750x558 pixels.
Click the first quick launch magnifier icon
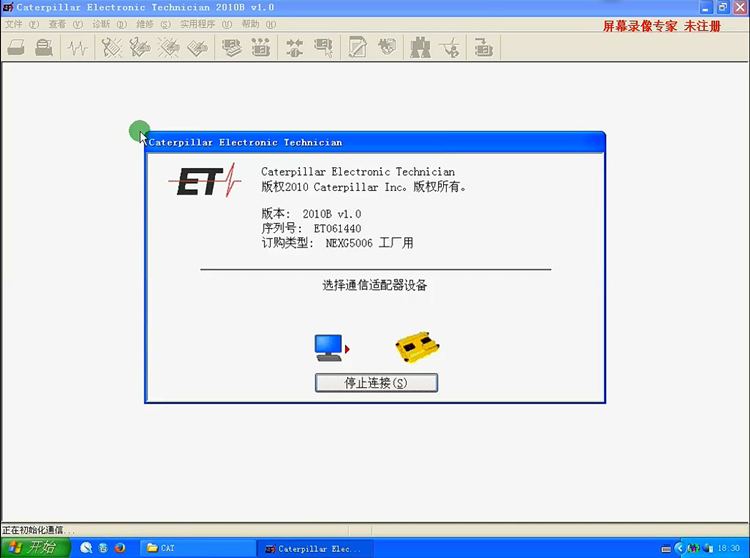point(86,548)
